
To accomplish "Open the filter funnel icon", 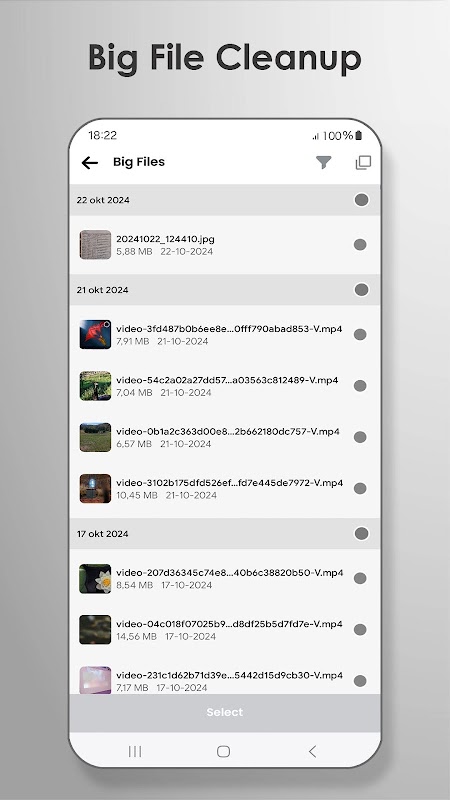I will [323, 162].
